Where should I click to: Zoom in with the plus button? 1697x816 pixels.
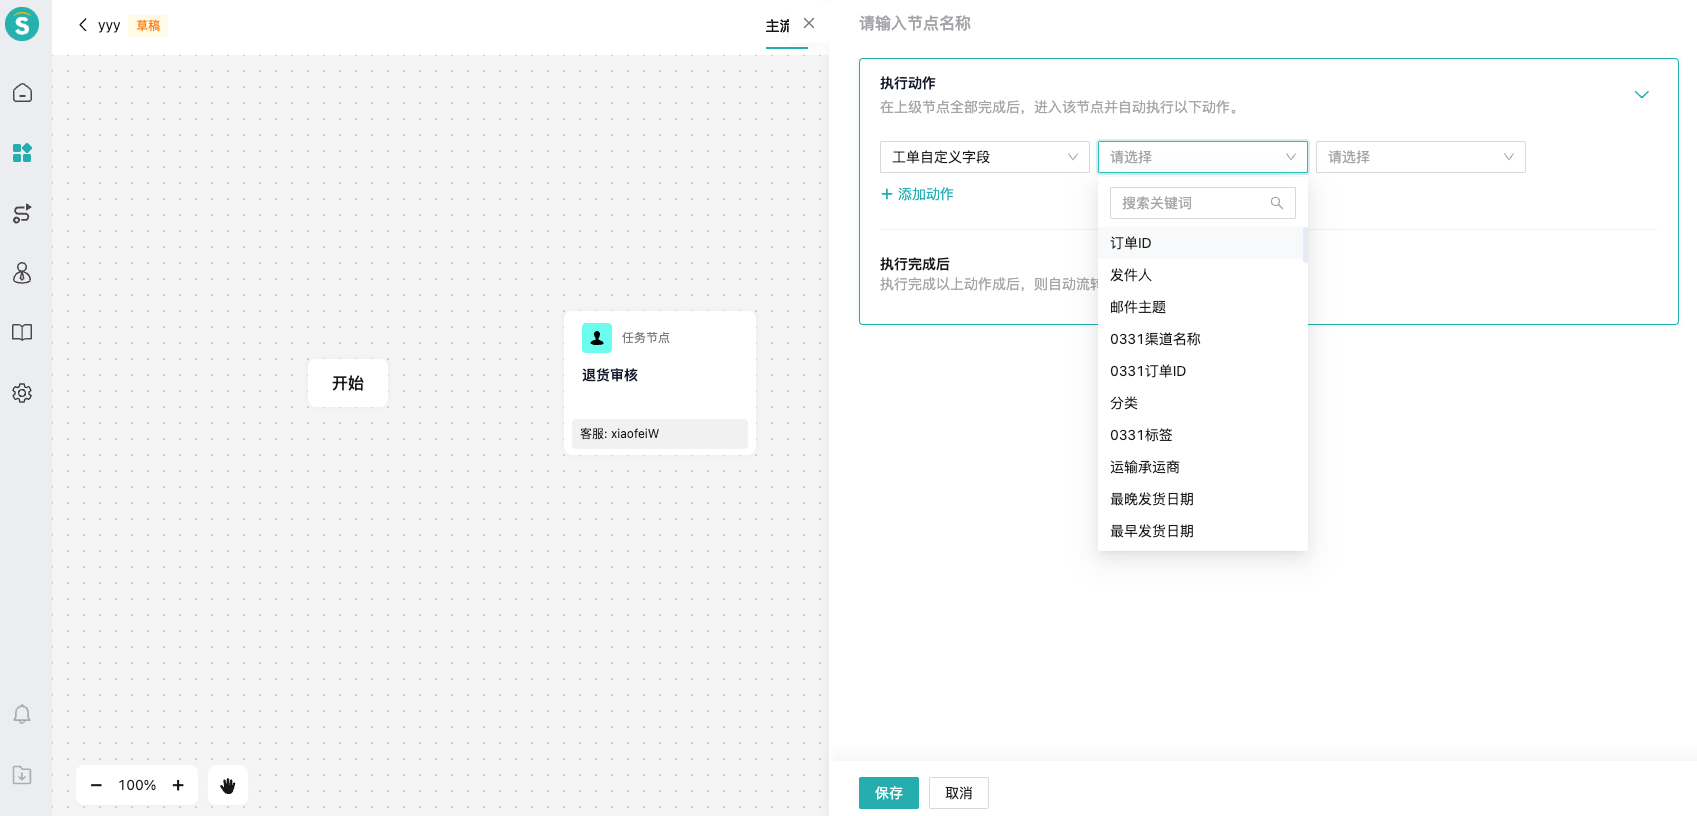pos(178,785)
